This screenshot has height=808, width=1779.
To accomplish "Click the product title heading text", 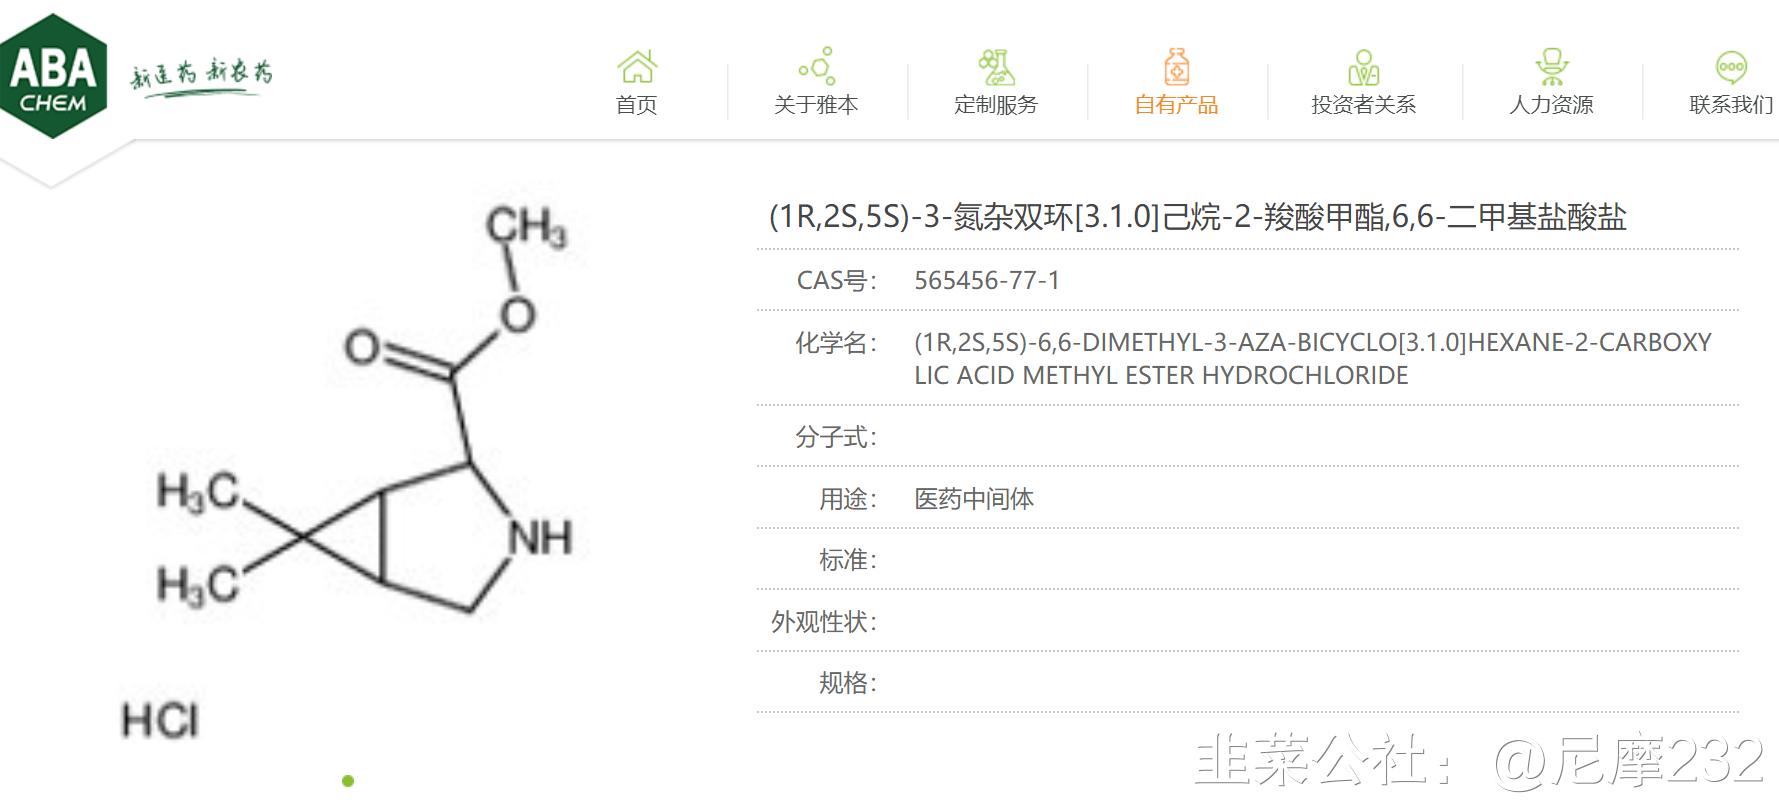I will 1197,217.
